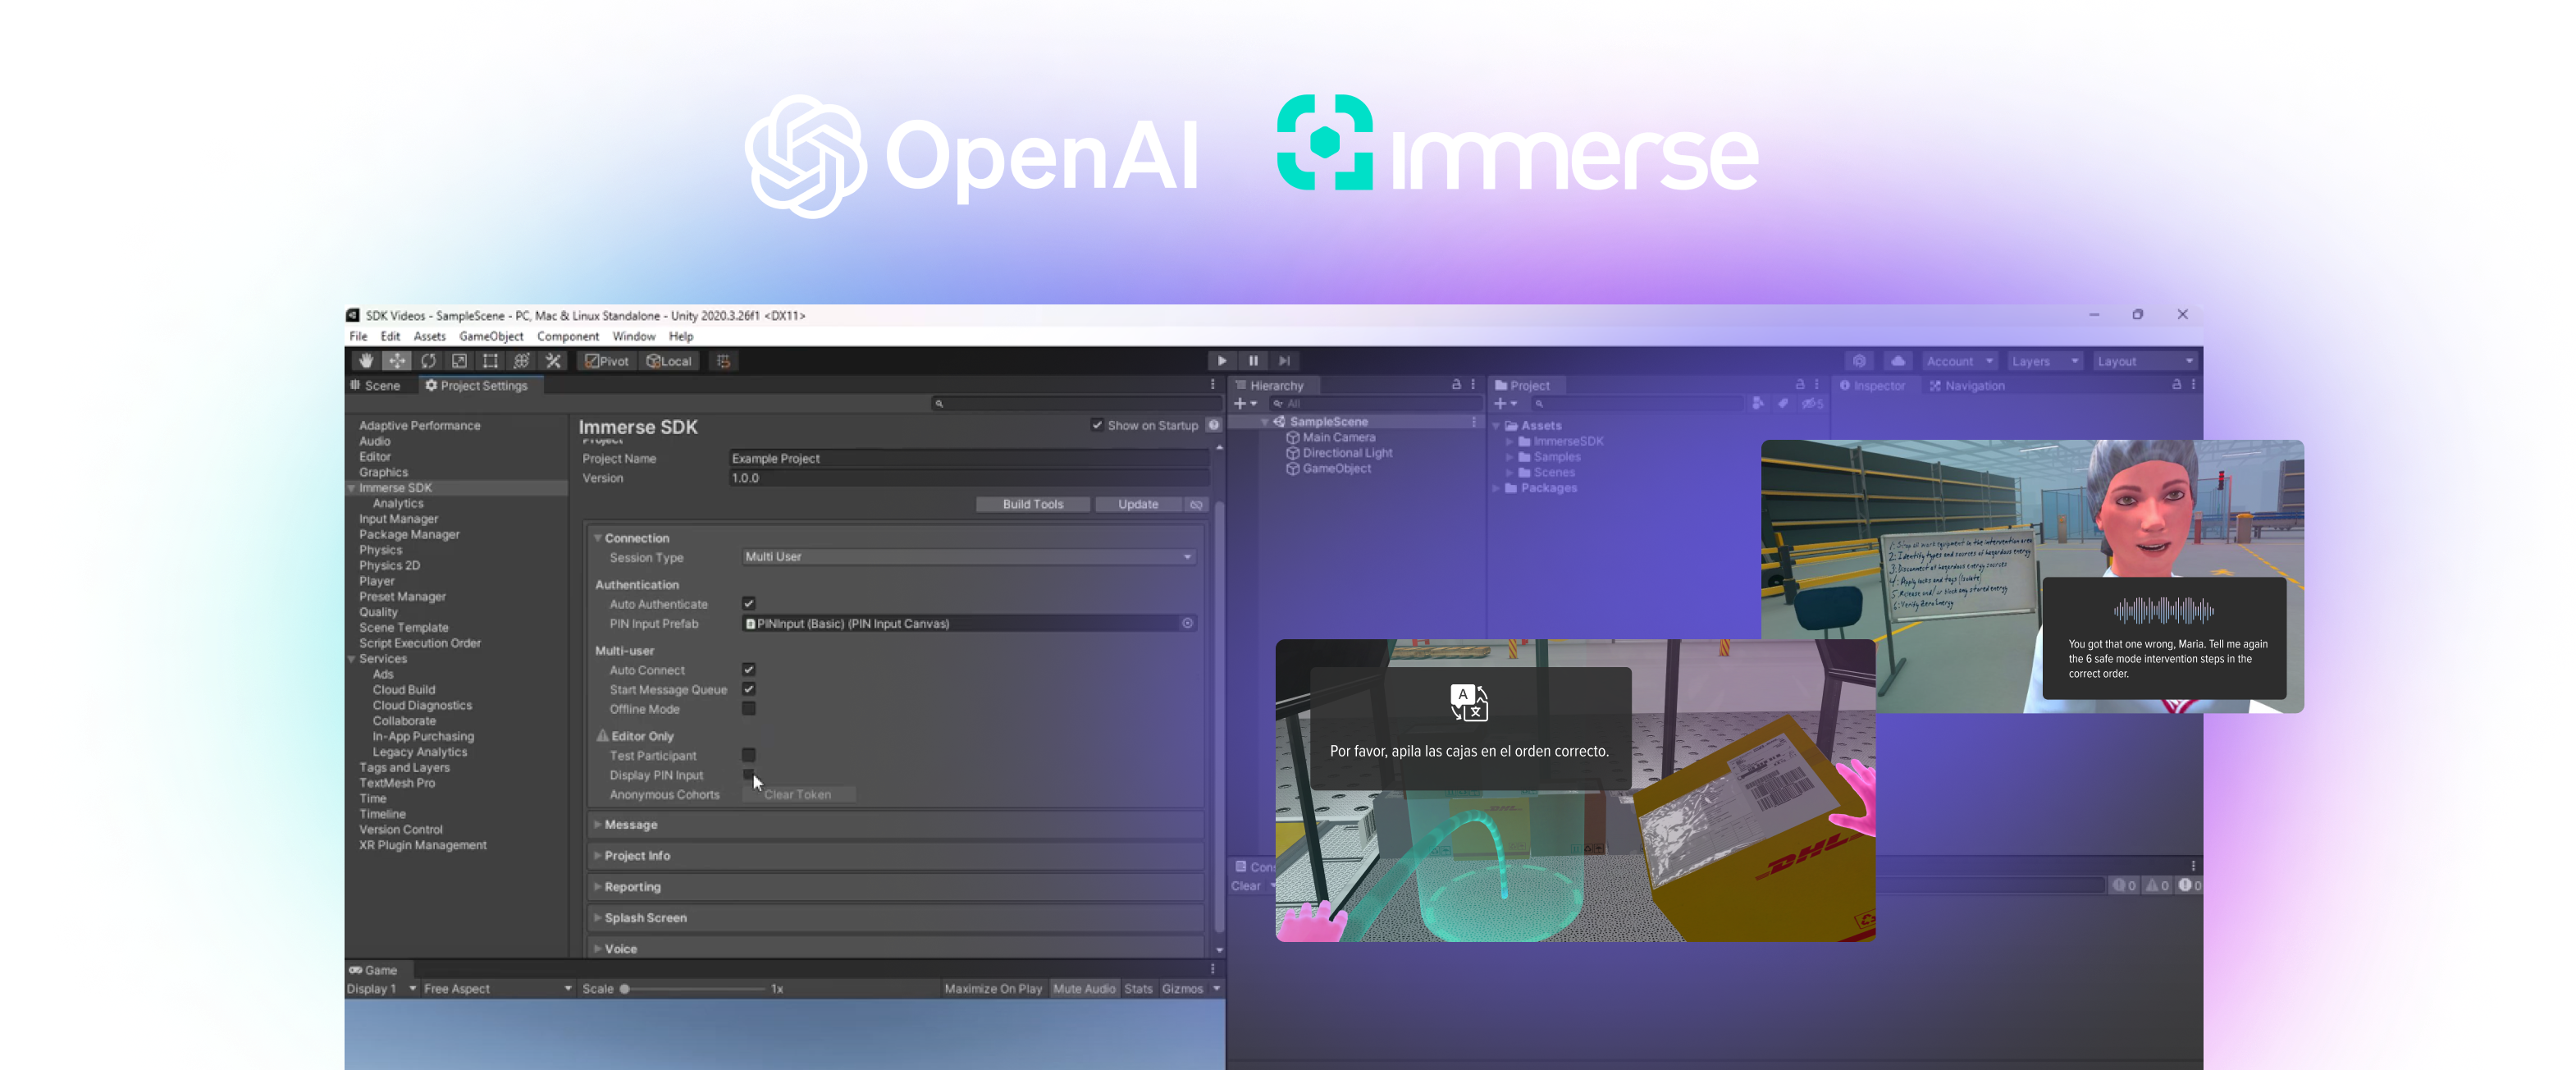Select the Rotate tool
2576x1070 pixels.
(x=428, y=361)
